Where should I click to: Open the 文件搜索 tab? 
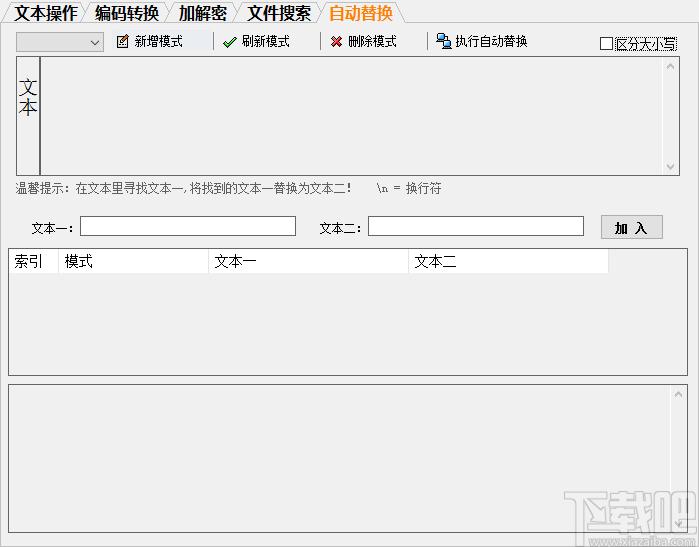pos(279,13)
